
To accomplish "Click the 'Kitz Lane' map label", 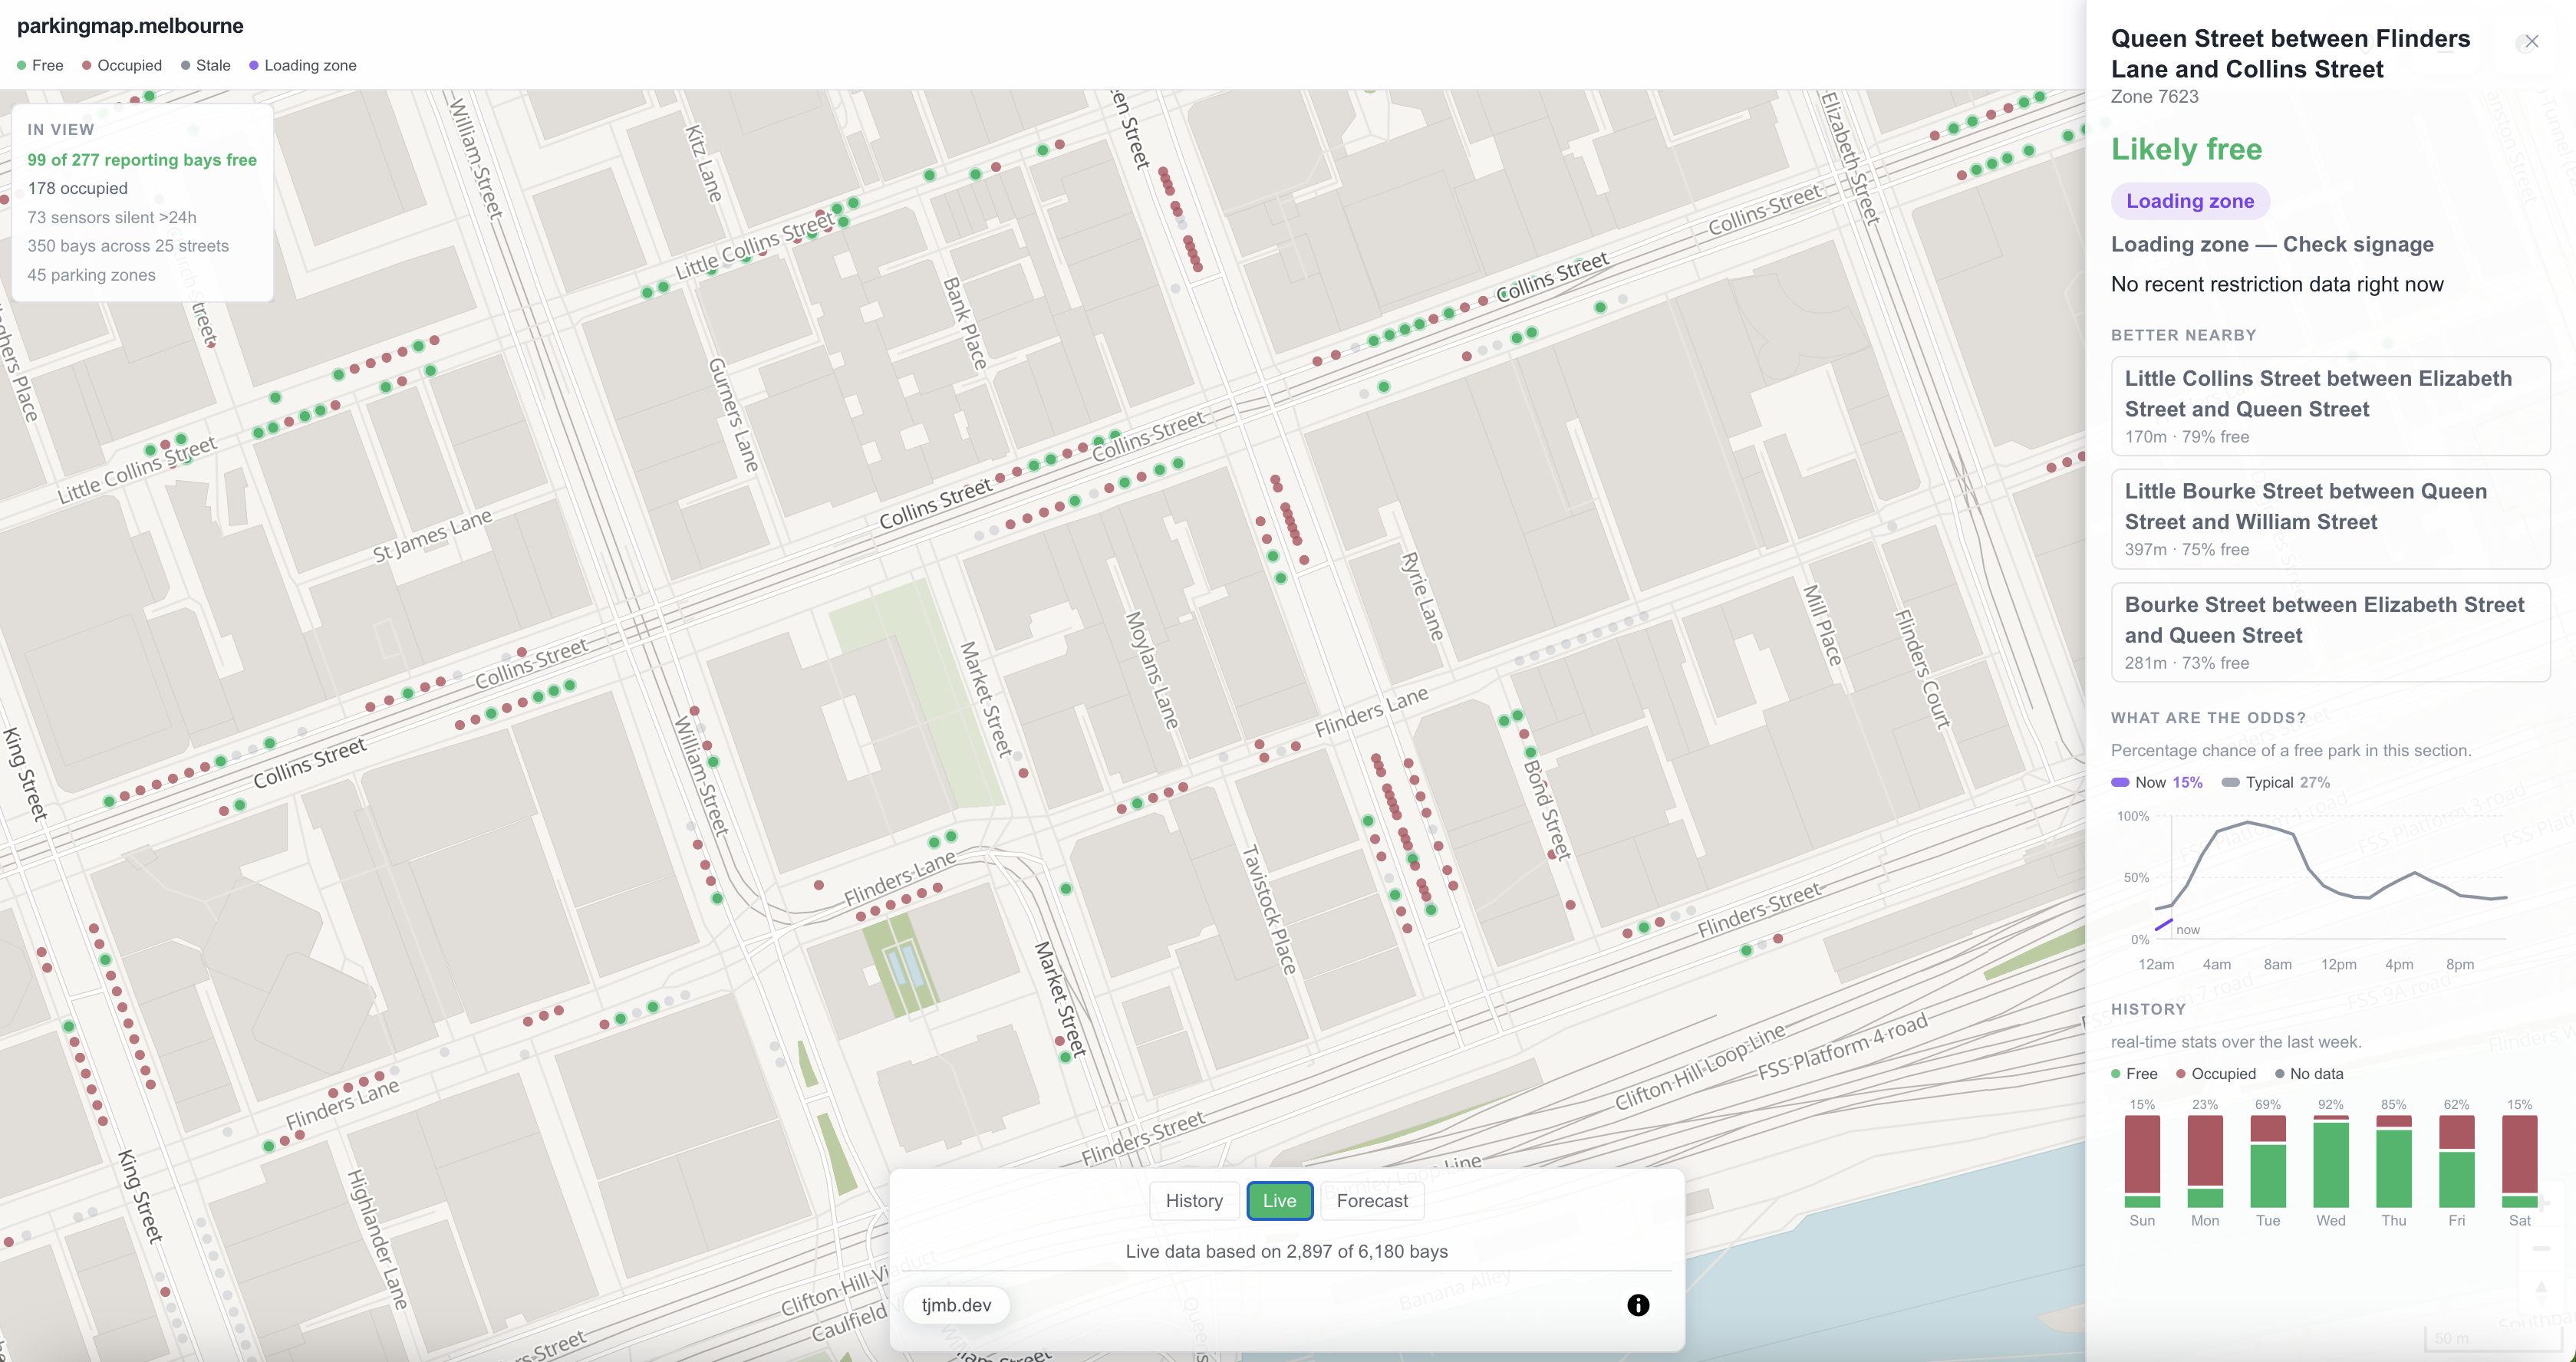I will point(703,163).
